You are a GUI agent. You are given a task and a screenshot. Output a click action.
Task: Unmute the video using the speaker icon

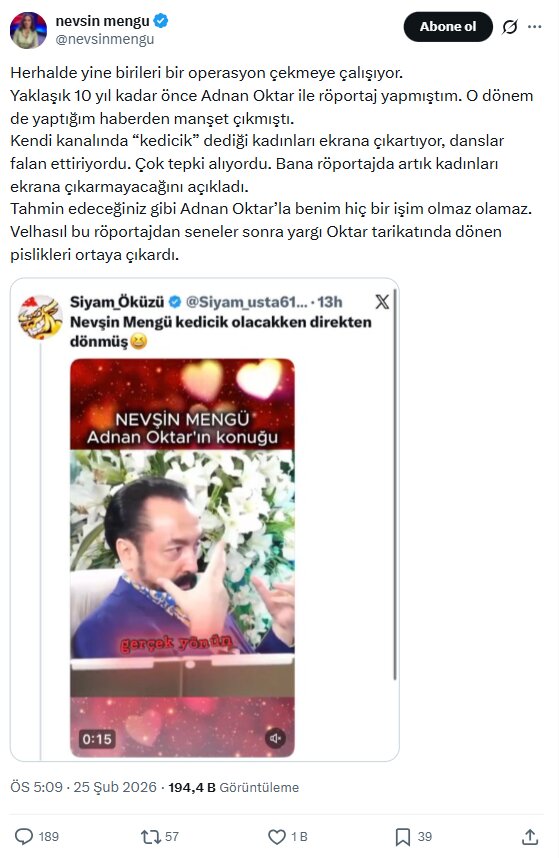click(x=275, y=739)
